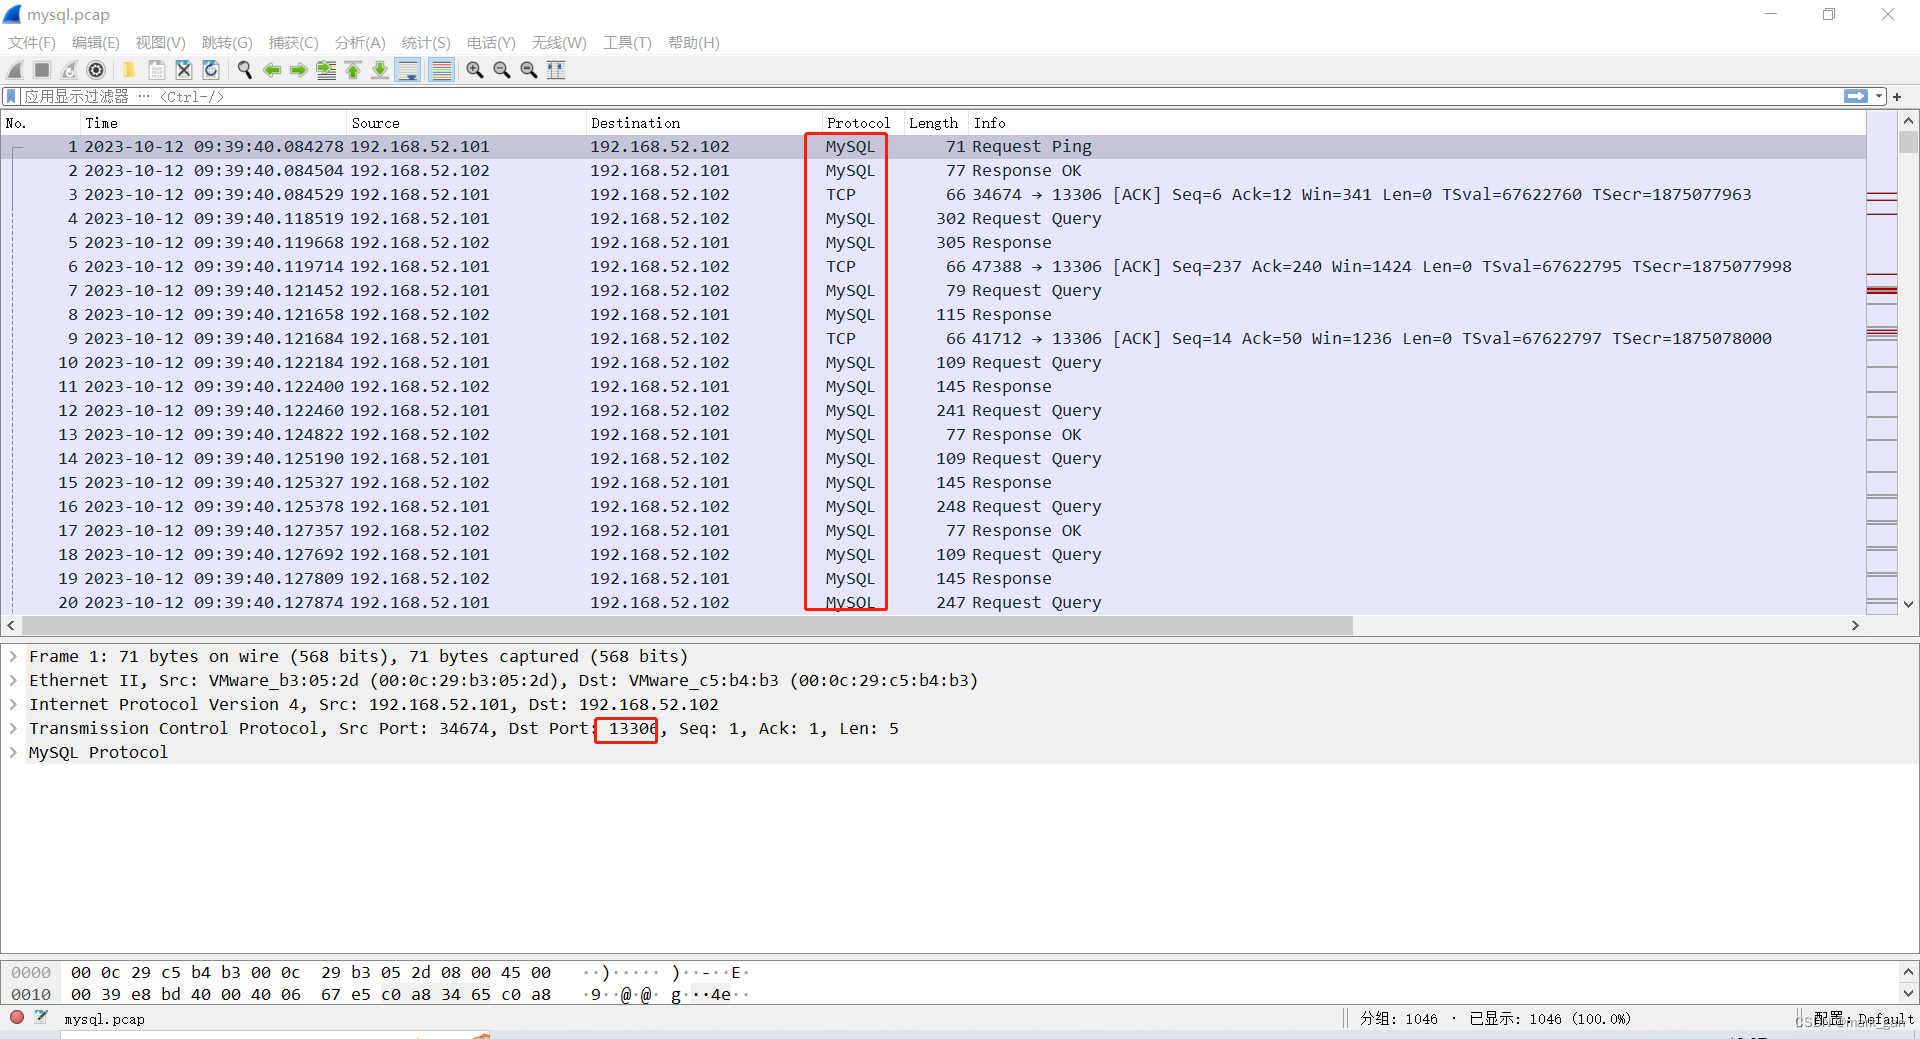
Task: Expand Internet Protocol Version 4 node
Action: click(x=13, y=705)
